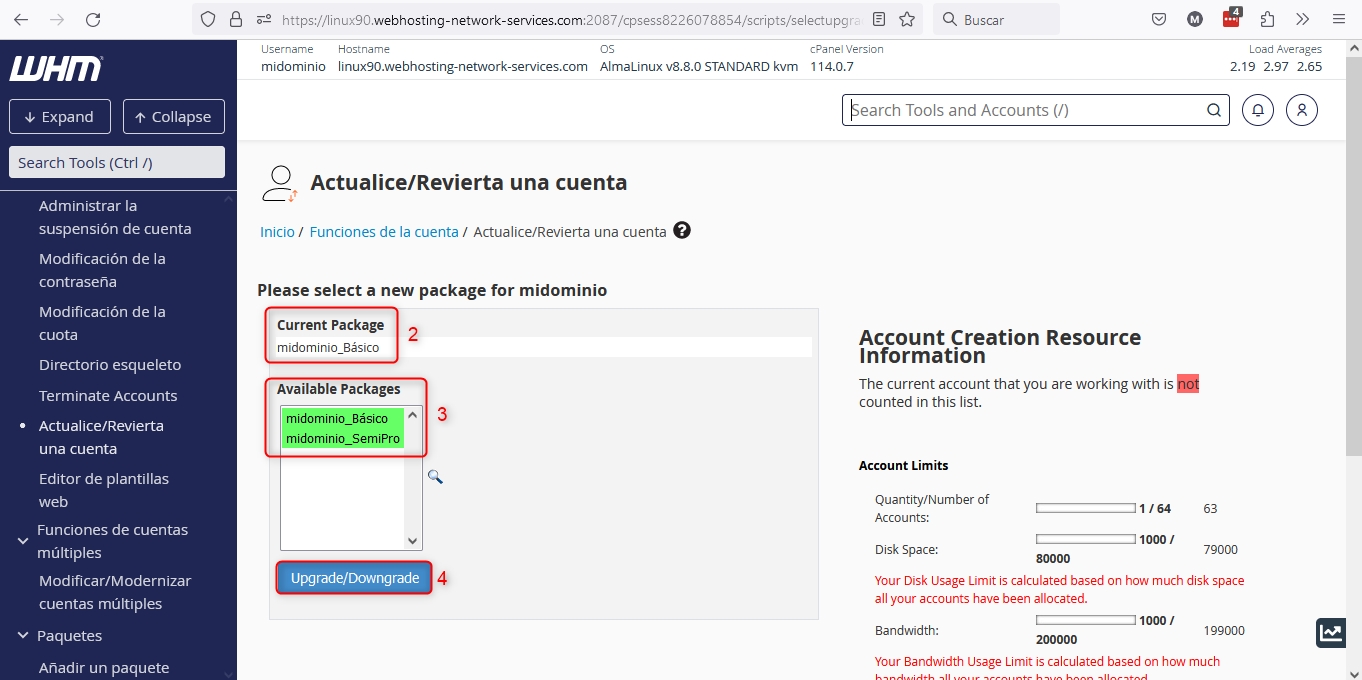Screen dimensions: 1362x680
Task: Open the user account profile icon
Action: click(1302, 110)
